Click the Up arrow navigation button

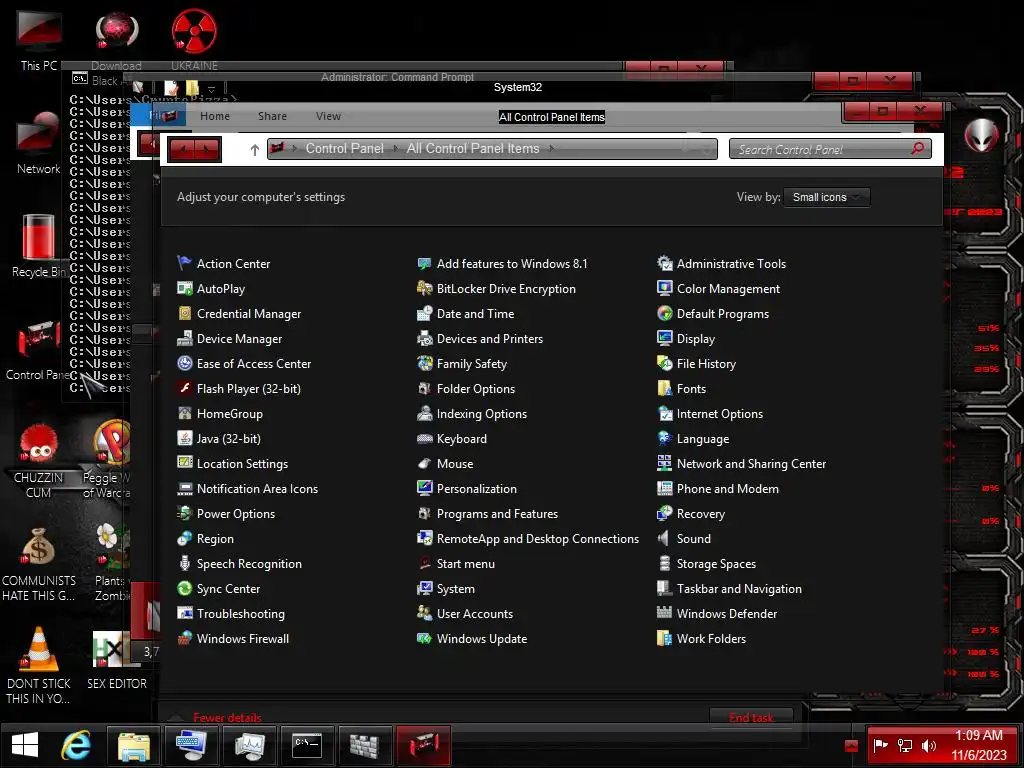coord(255,150)
